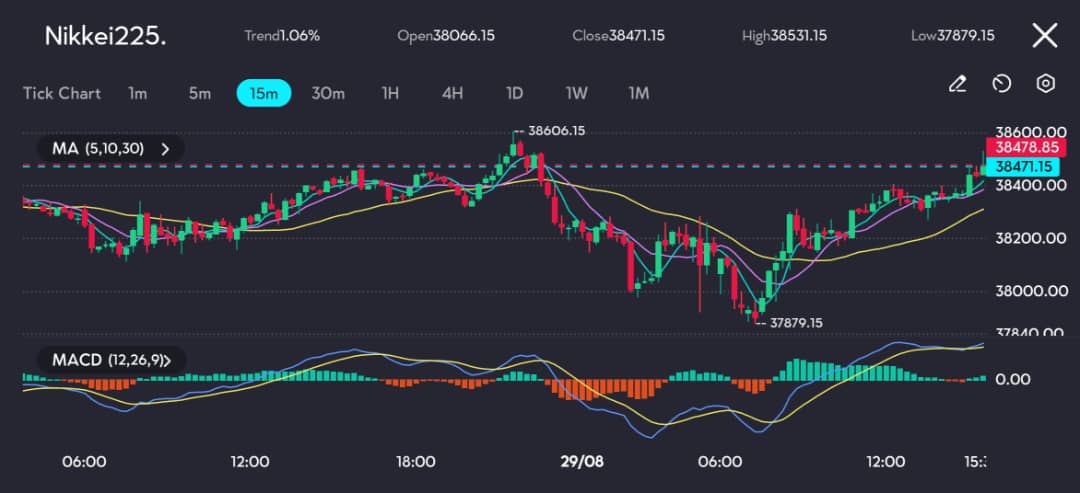Expand the MACD (12,26,9) indicator
1080x493 pixels.
coord(109,360)
